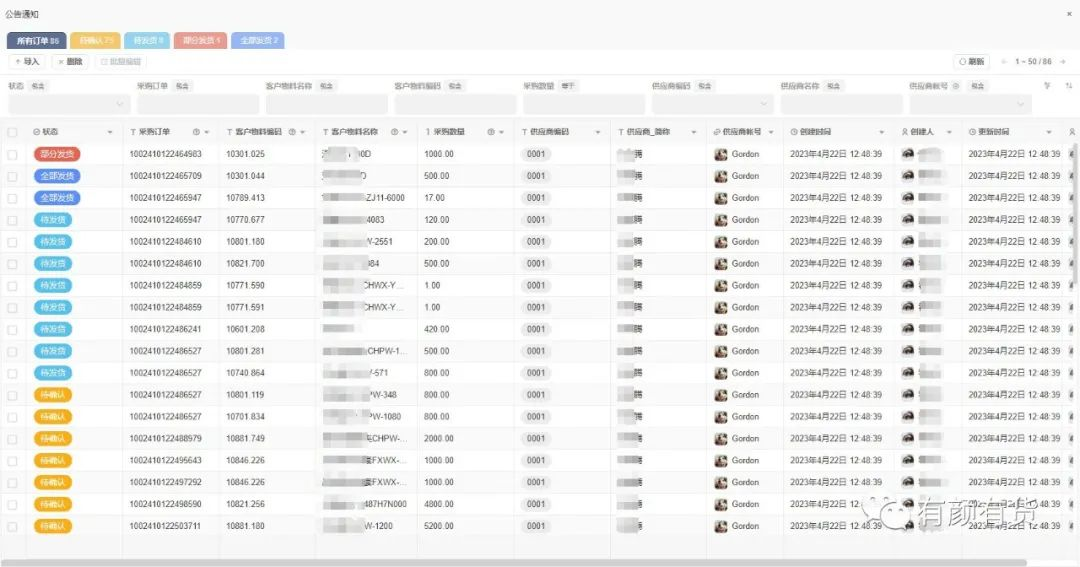Click the 采购订单 filter input field
Image resolution: width=1080 pixels, height=567 pixels.
click(x=197, y=105)
